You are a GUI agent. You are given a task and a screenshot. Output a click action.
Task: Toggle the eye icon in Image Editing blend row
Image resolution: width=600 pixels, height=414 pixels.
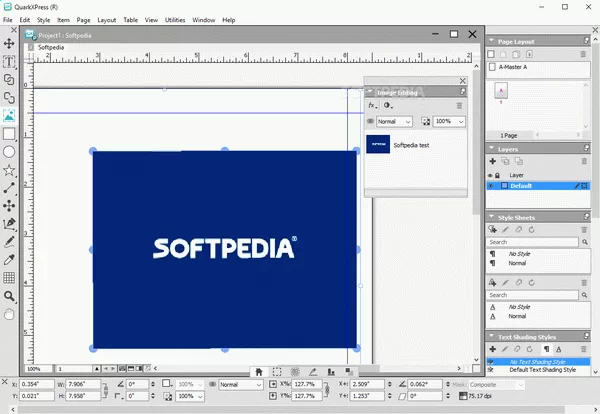point(370,121)
